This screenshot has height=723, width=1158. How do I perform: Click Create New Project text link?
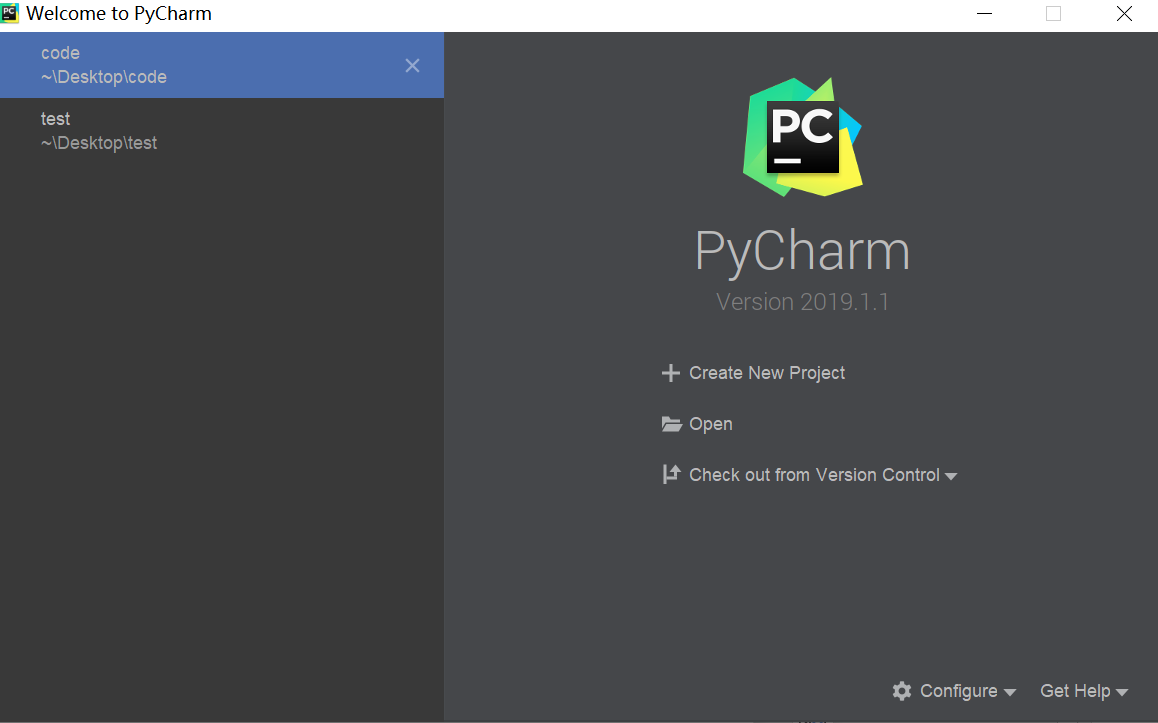click(x=767, y=373)
